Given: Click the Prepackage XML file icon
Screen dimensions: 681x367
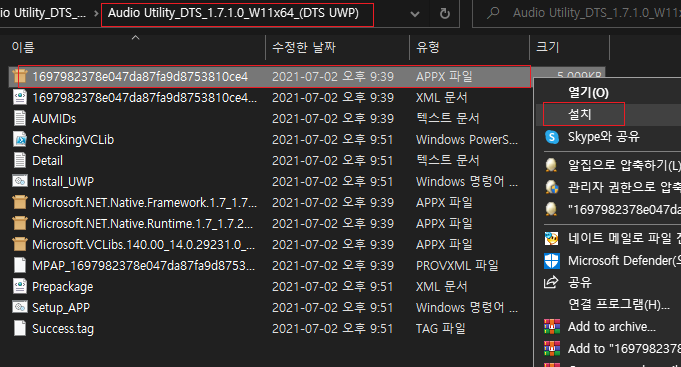Looking at the screenshot, I should pyautogui.click(x=20, y=286).
